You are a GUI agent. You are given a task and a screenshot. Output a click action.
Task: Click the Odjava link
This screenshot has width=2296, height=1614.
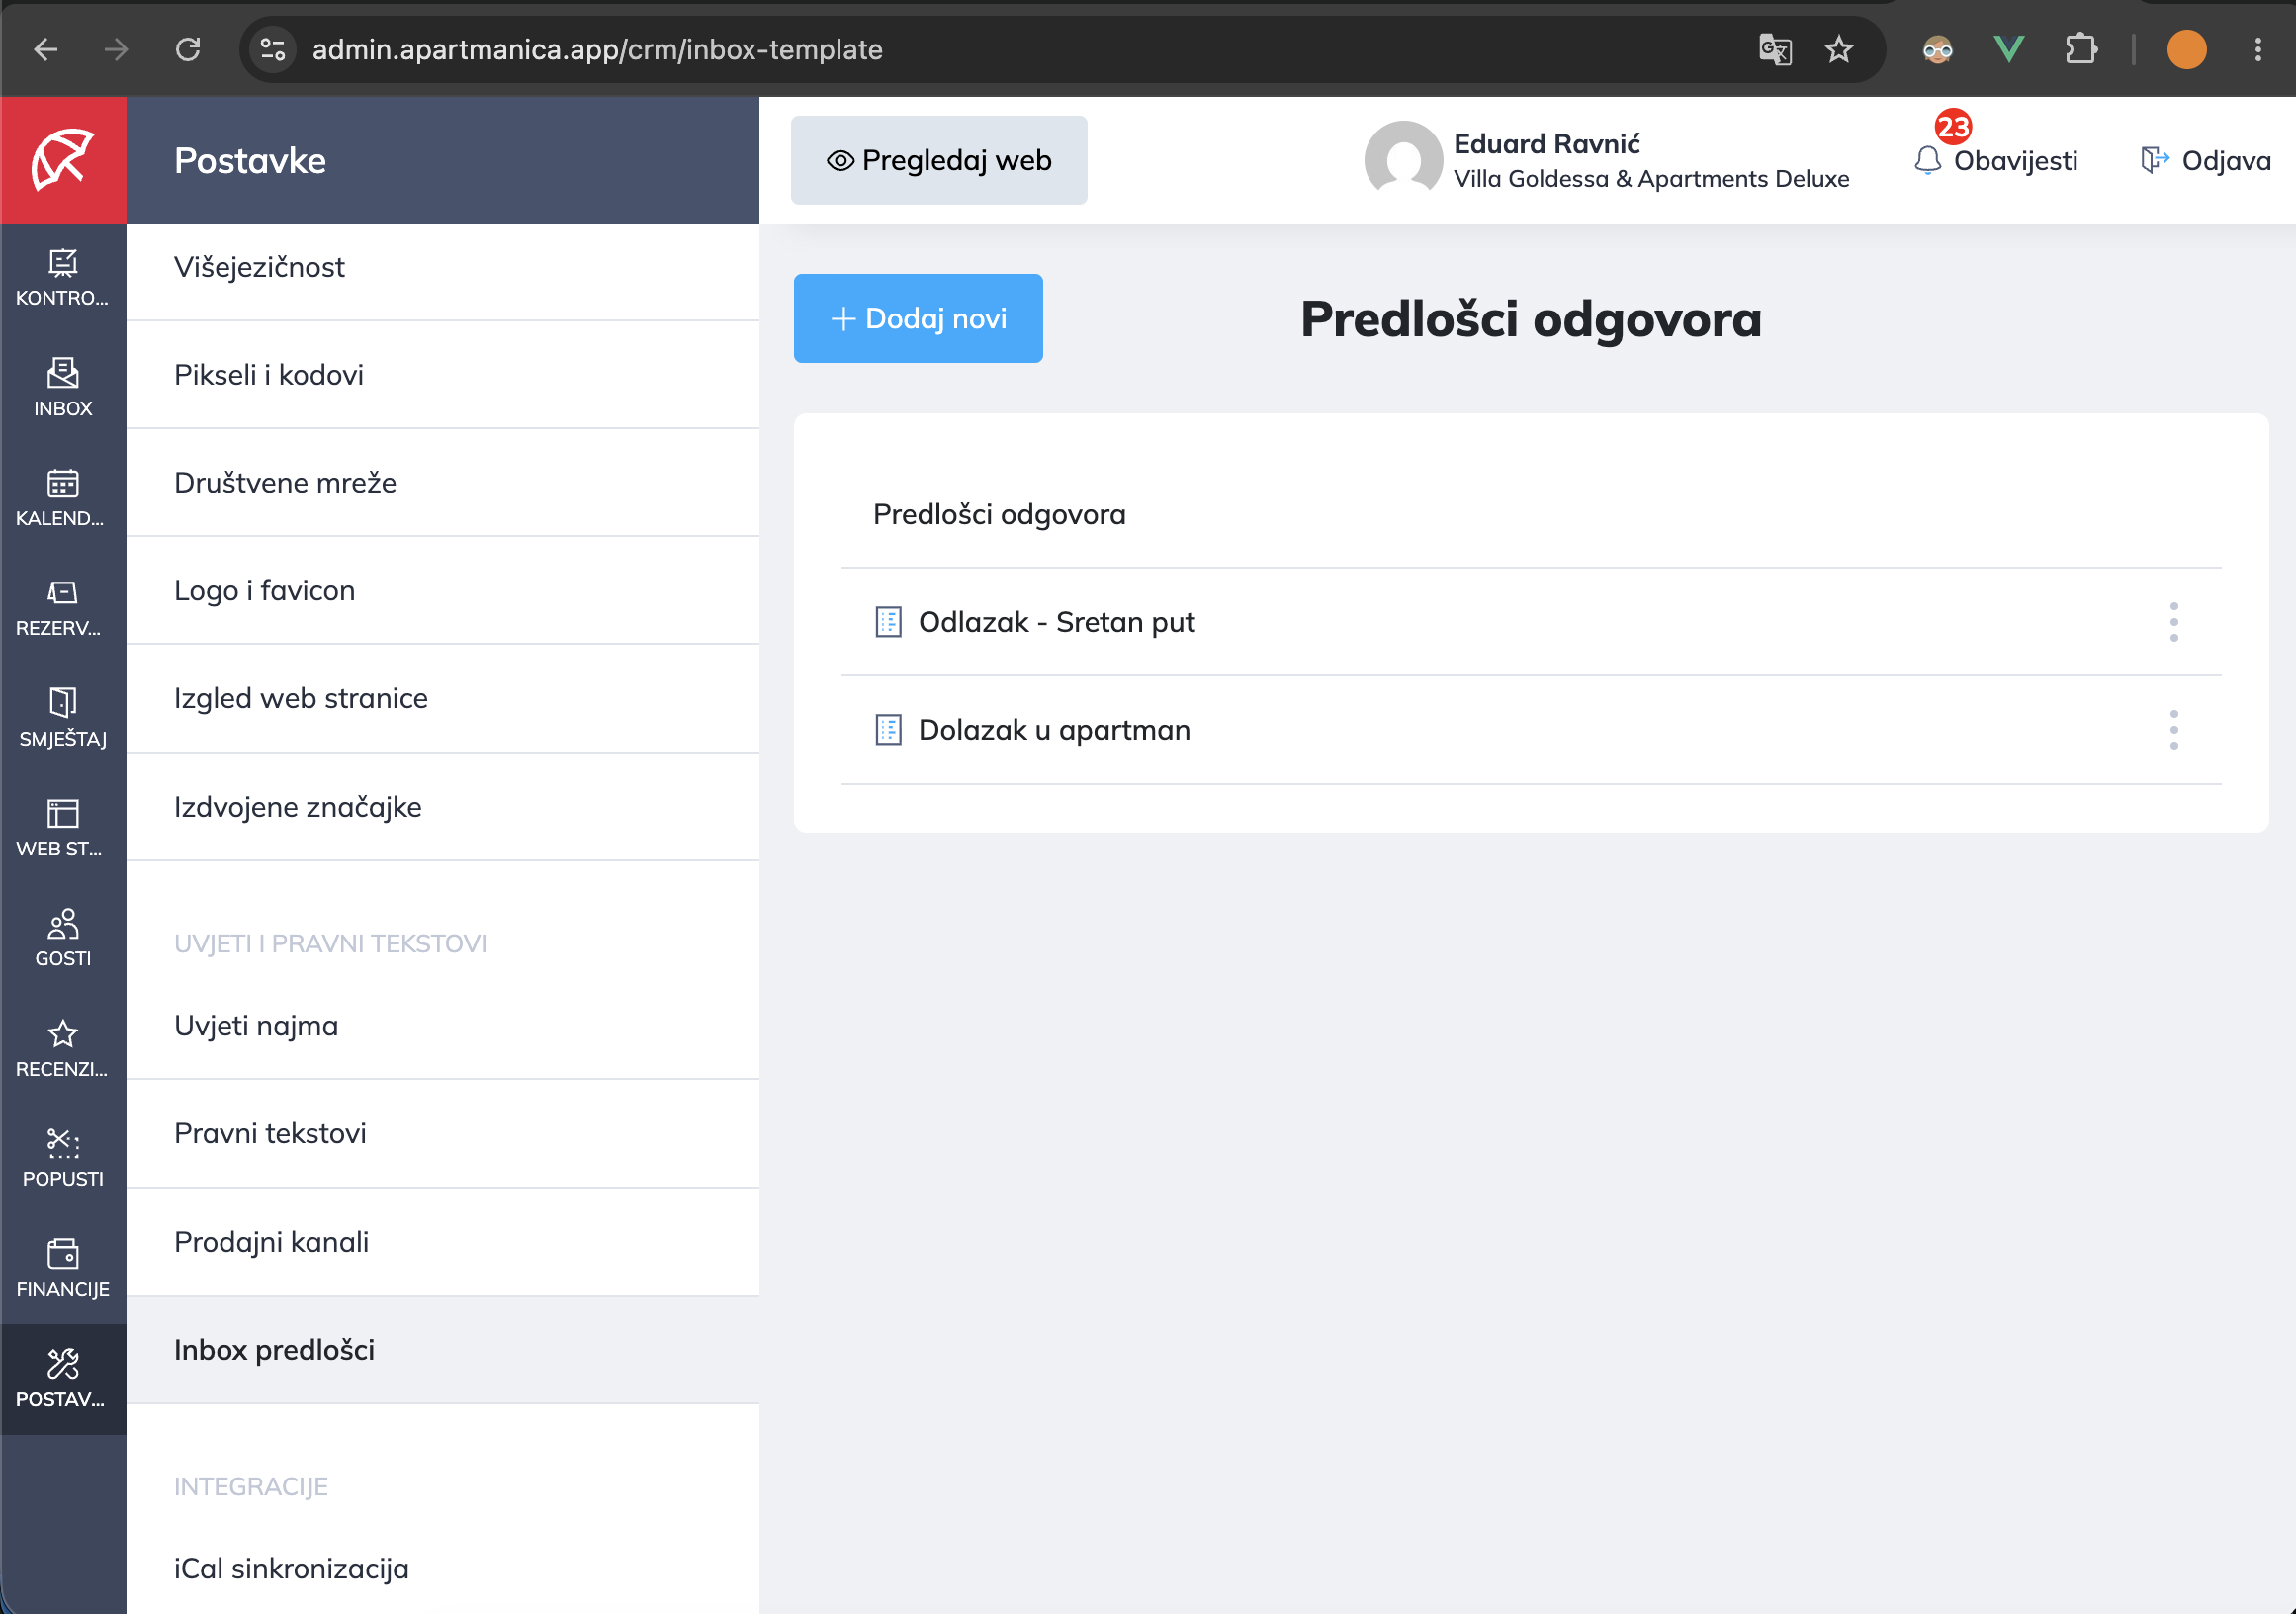tap(2225, 161)
